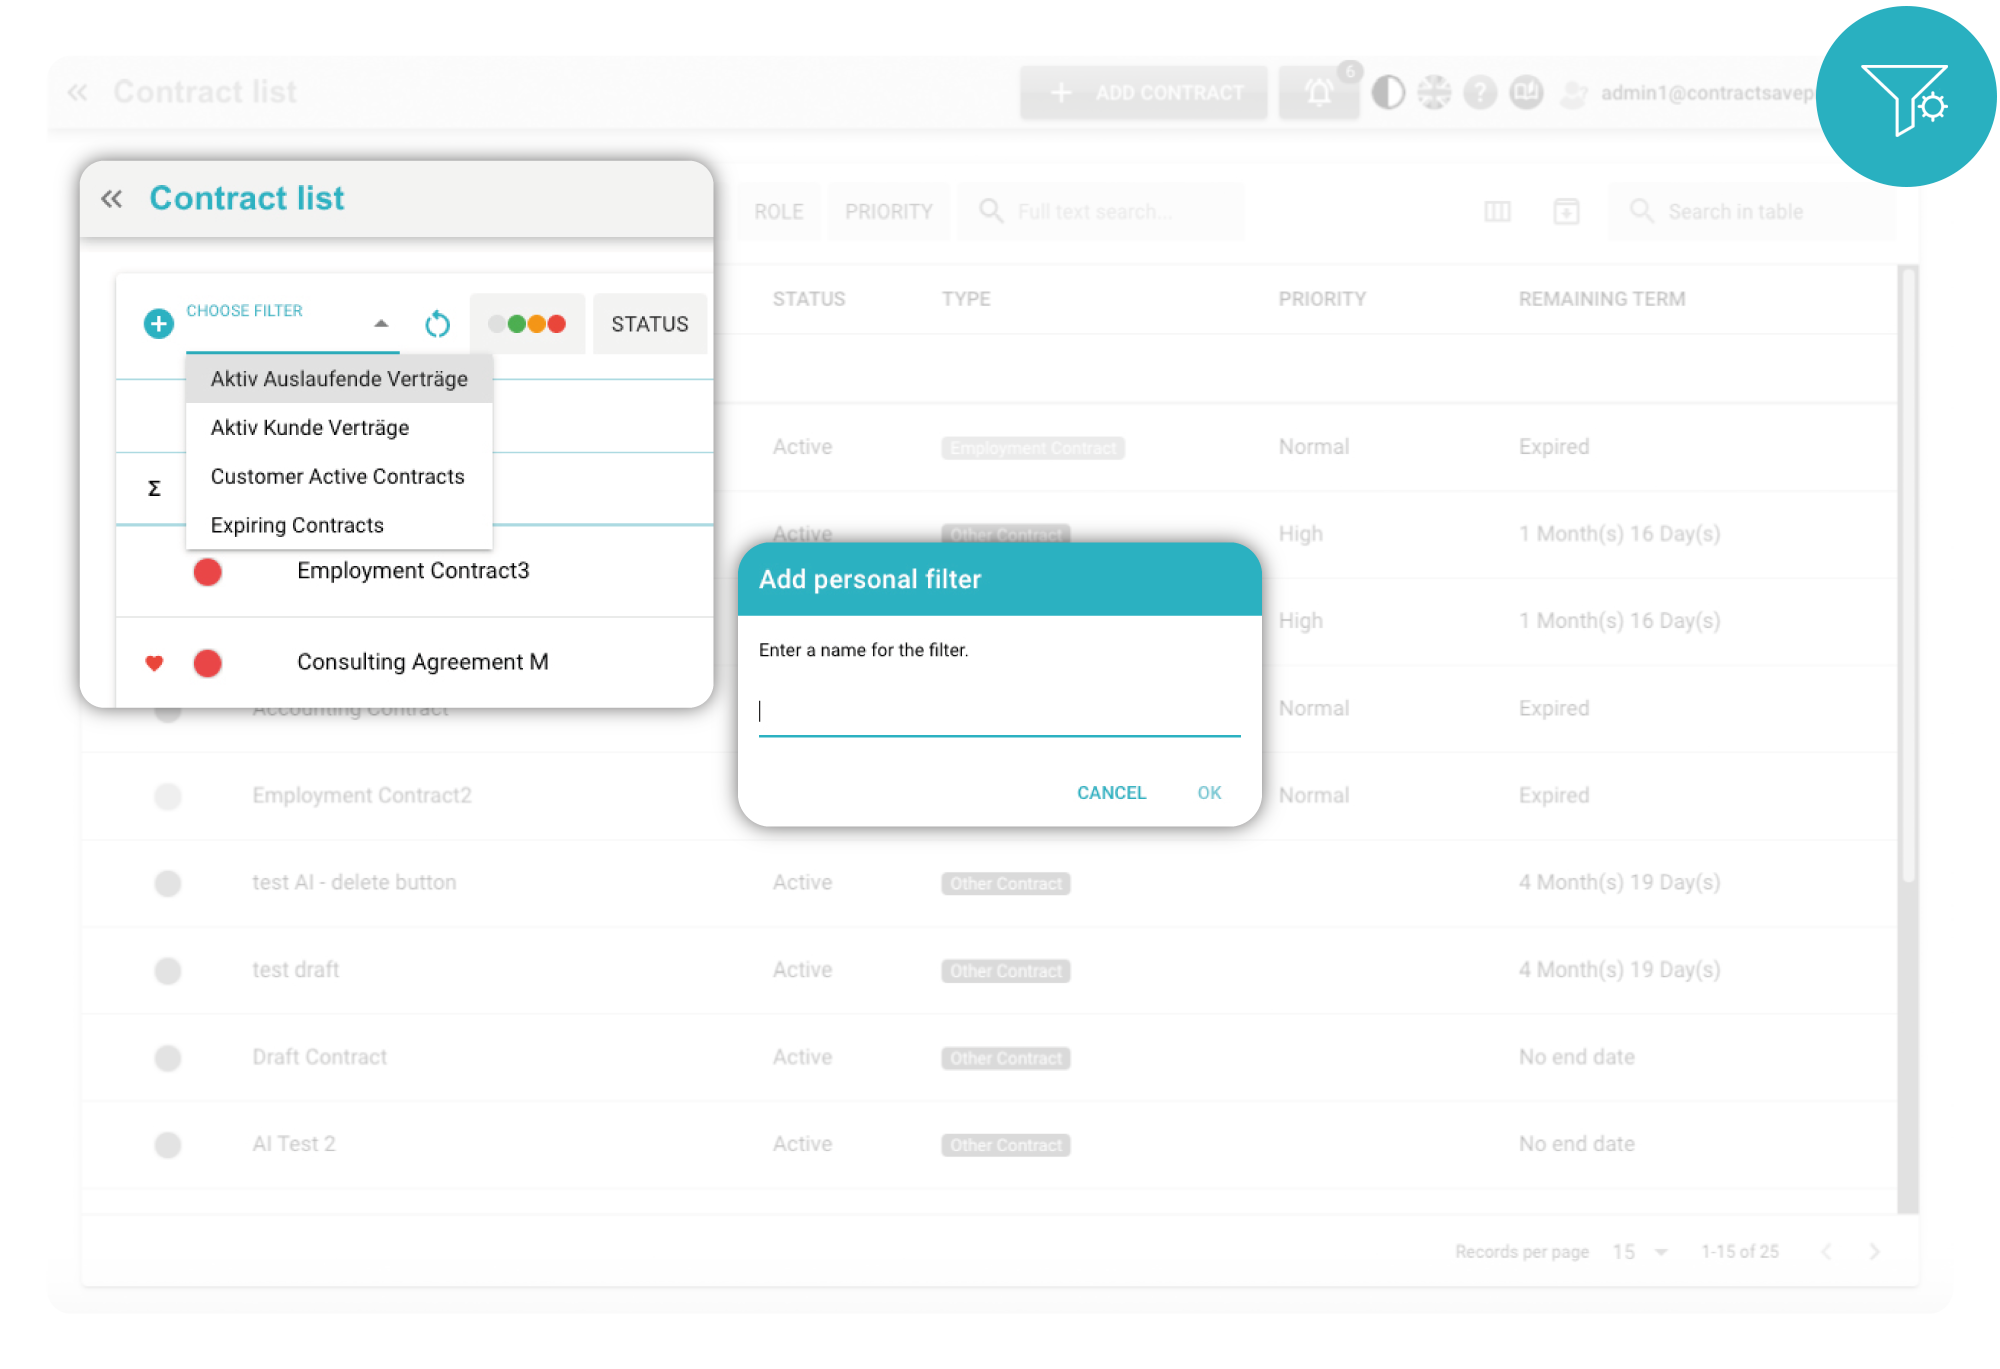Image resolution: width=2000 pixels, height=1369 pixels.
Task: Toggle contrast theme icon
Action: pyautogui.click(x=1388, y=93)
